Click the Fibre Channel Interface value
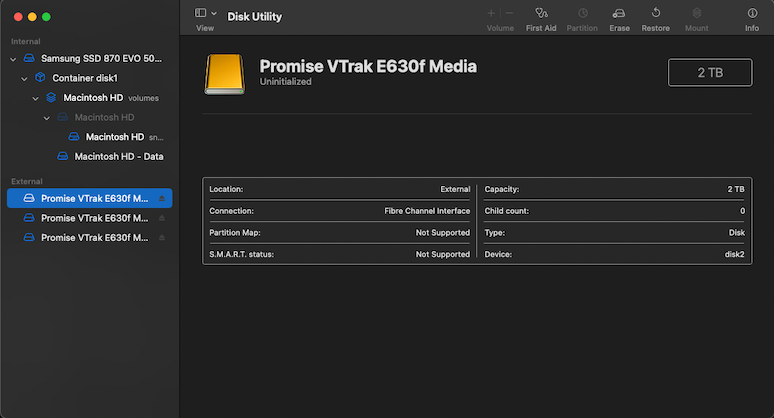Viewport: 774px width, 418px height. 427,211
